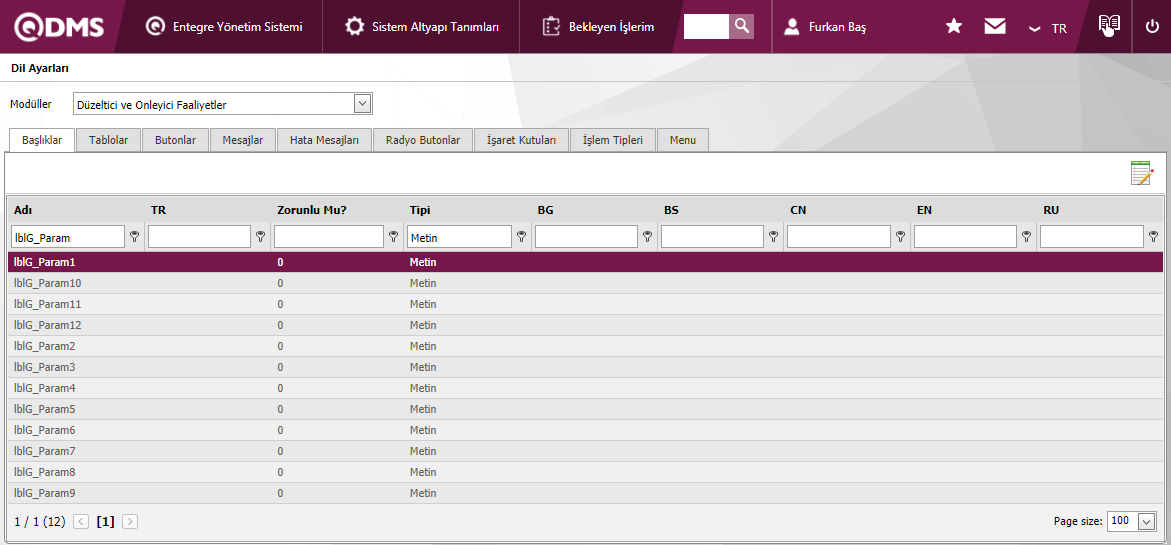Click the favorites star icon
Screen dimensions: 1171x545
(954, 27)
